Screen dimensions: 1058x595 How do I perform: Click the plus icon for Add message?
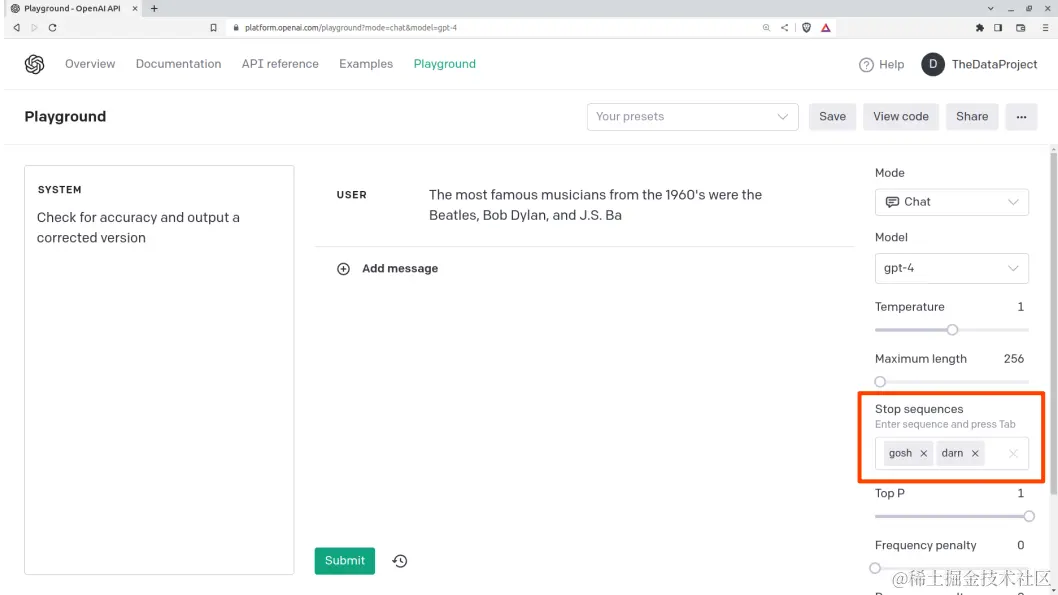343,269
